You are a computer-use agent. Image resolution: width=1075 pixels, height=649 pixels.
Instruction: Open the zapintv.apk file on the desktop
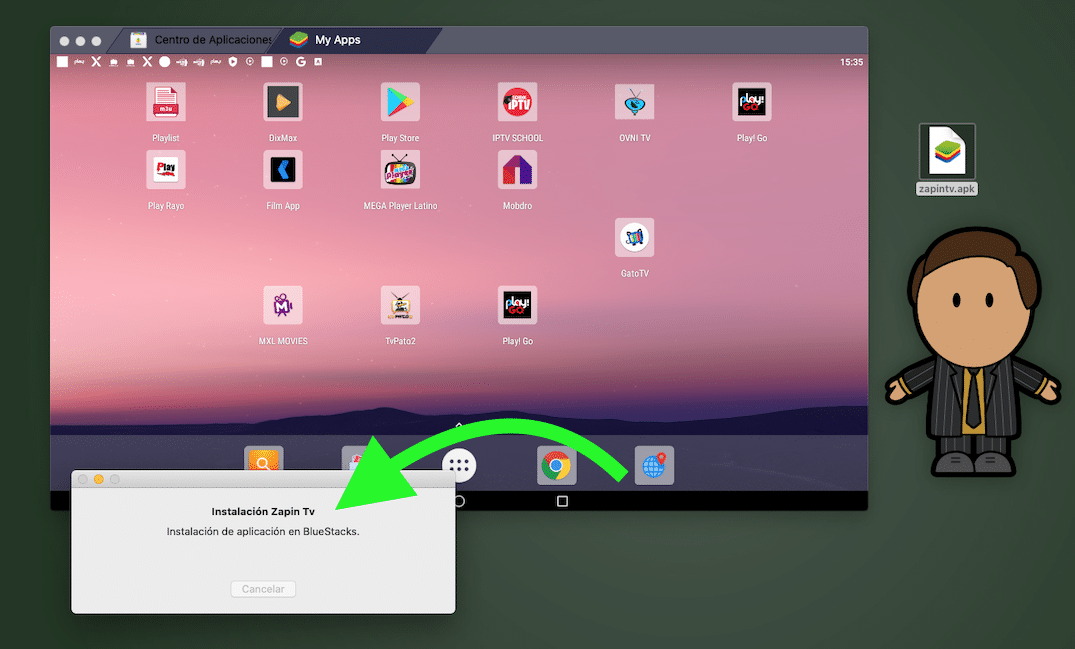coord(946,152)
